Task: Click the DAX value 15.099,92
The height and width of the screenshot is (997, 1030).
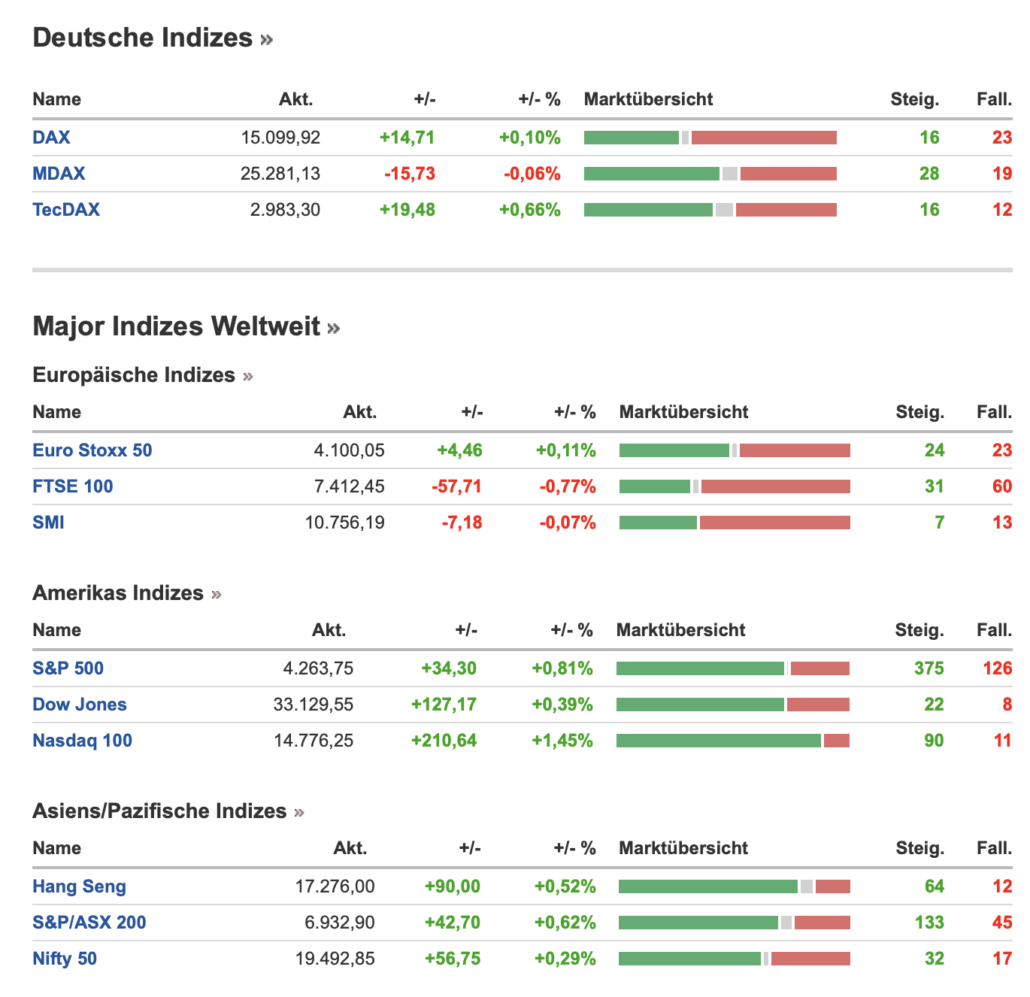Action: 280,137
